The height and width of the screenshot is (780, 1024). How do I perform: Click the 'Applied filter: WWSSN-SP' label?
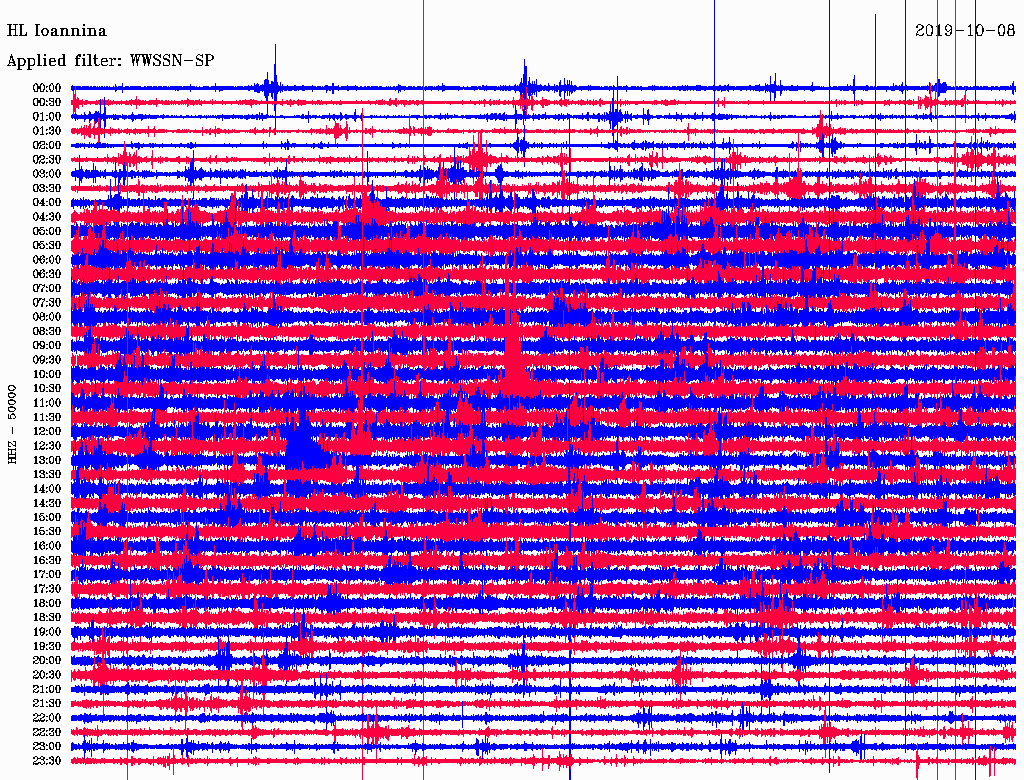(x=110, y=61)
